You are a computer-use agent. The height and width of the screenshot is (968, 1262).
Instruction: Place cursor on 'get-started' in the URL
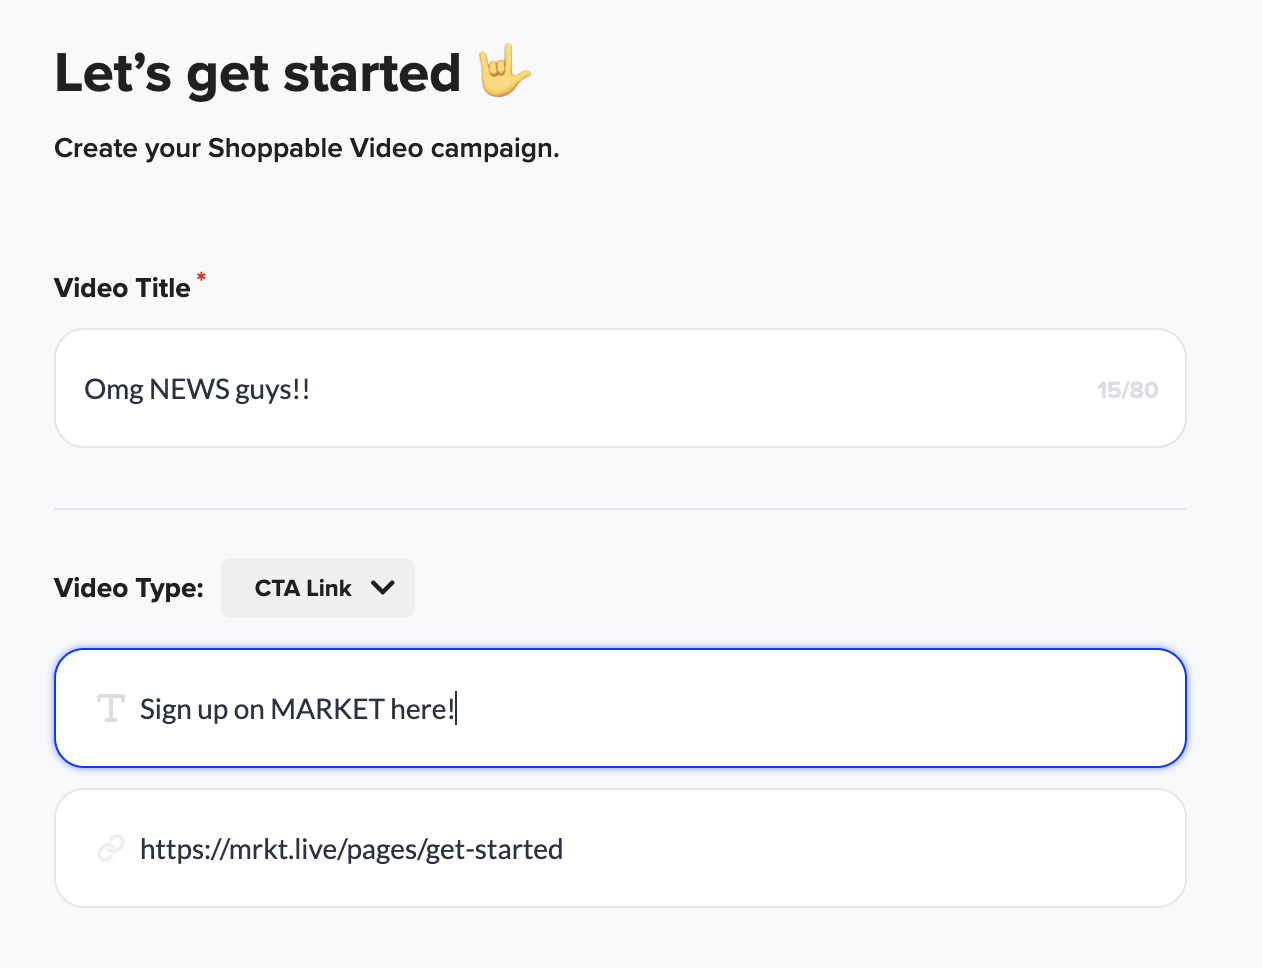coord(494,849)
